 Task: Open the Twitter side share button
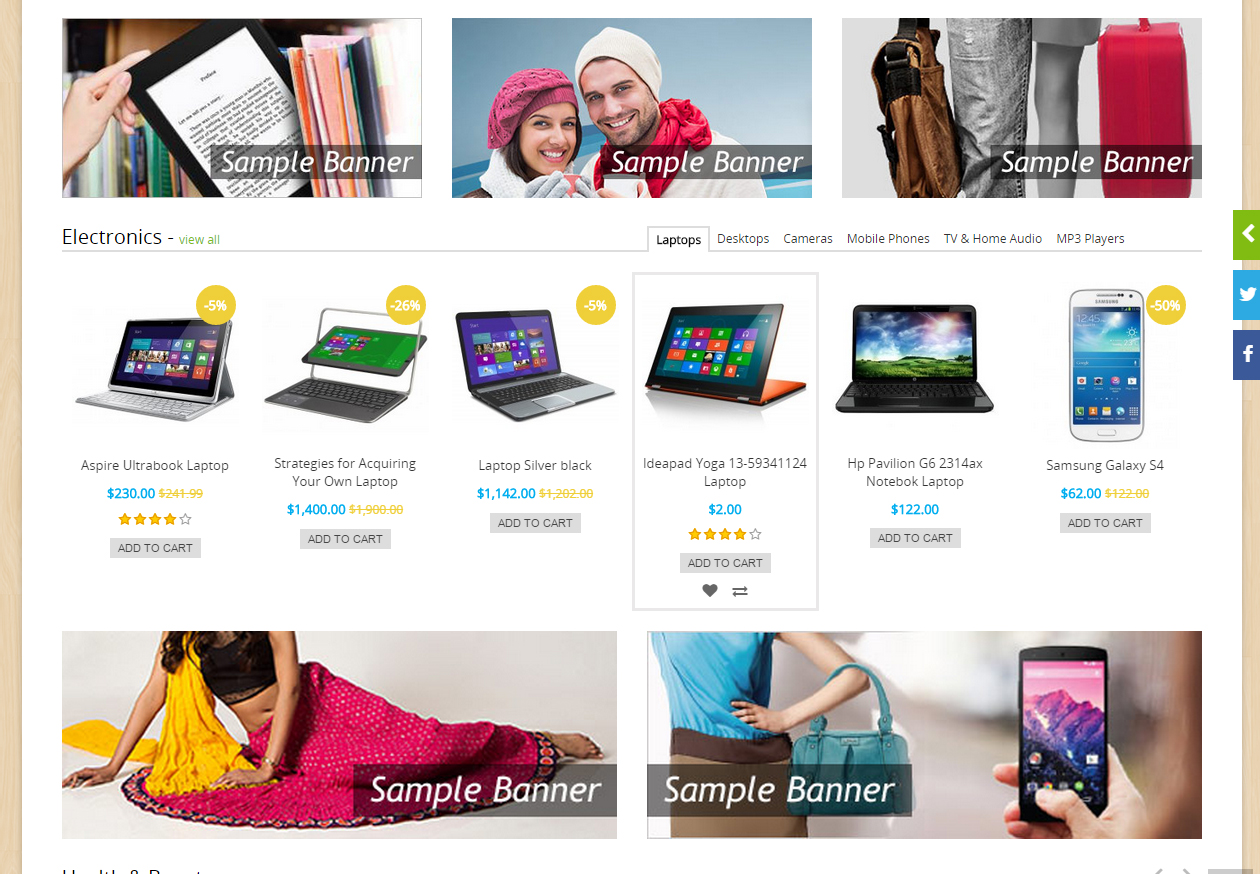click(1247, 295)
